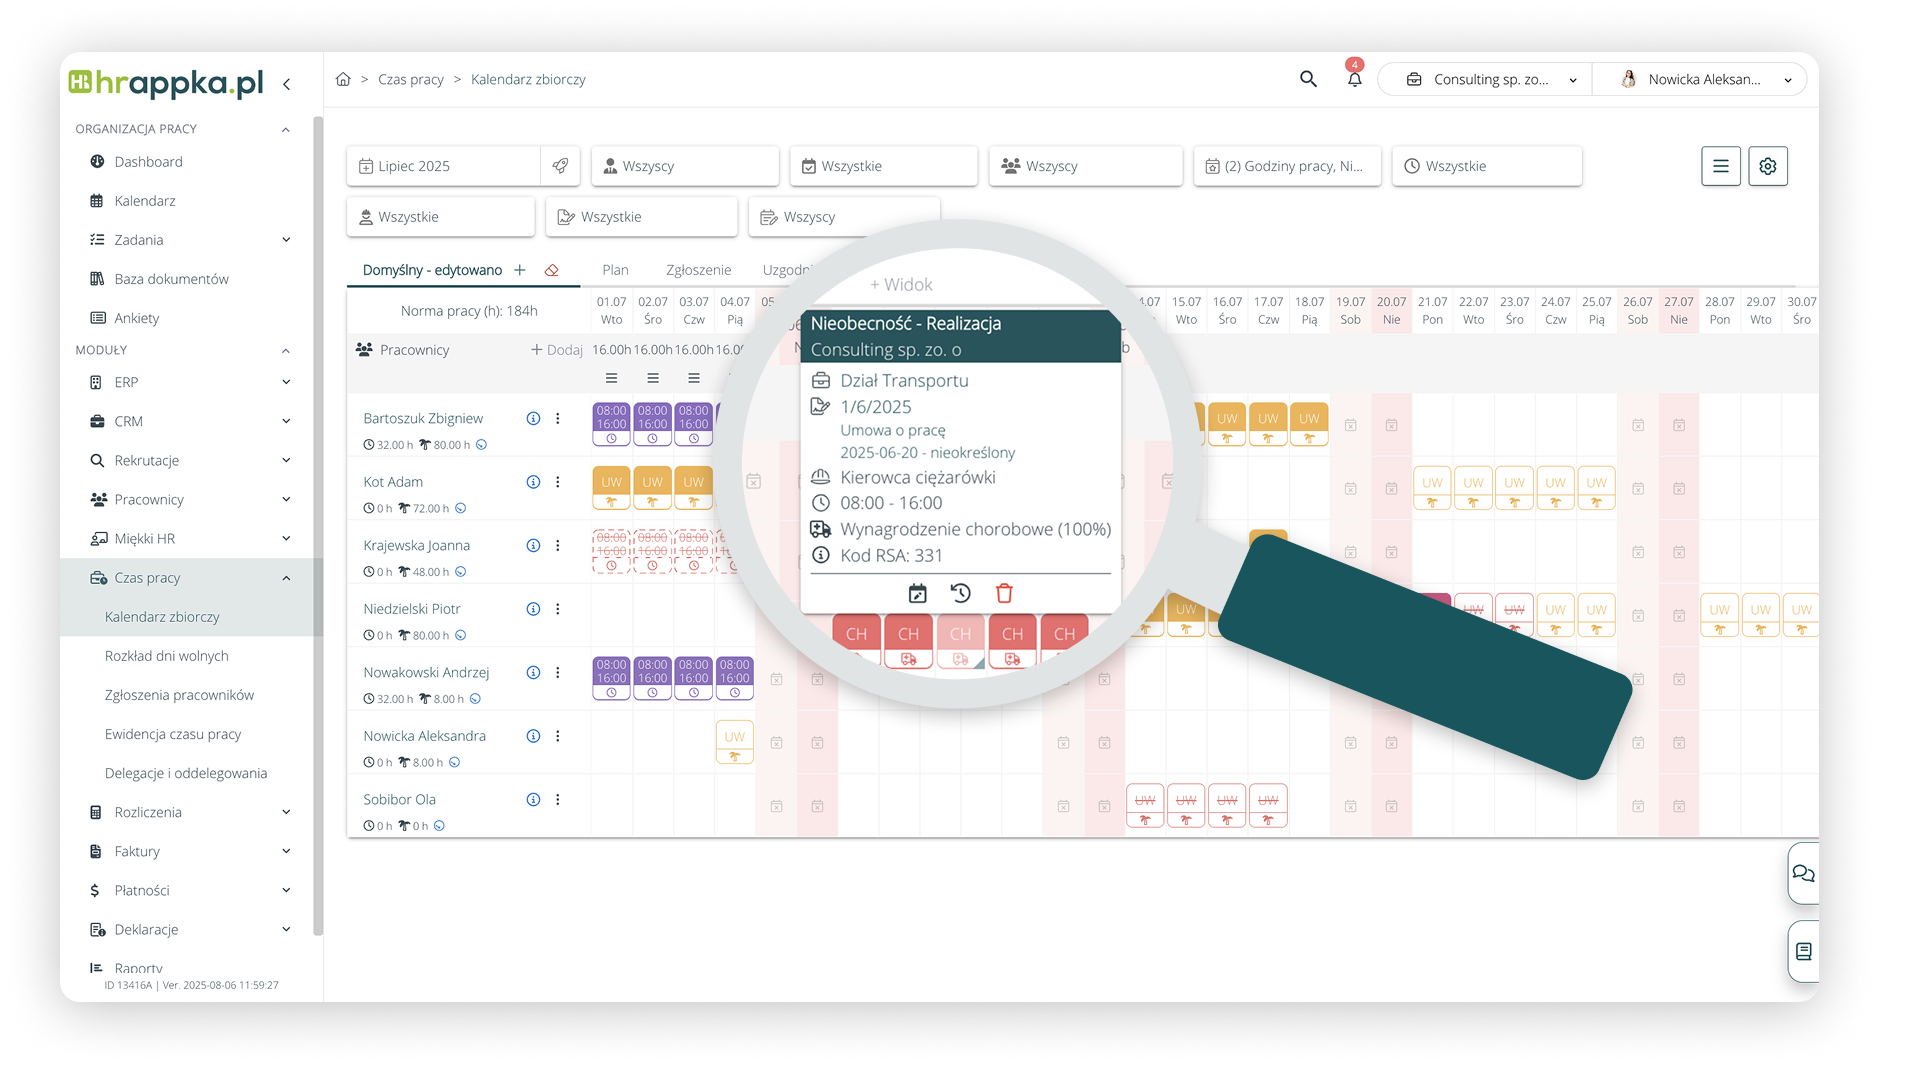Open Ewidencja czasu pracy menu item
Viewport: 1922px width, 1080px height.
tap(173, 734)
